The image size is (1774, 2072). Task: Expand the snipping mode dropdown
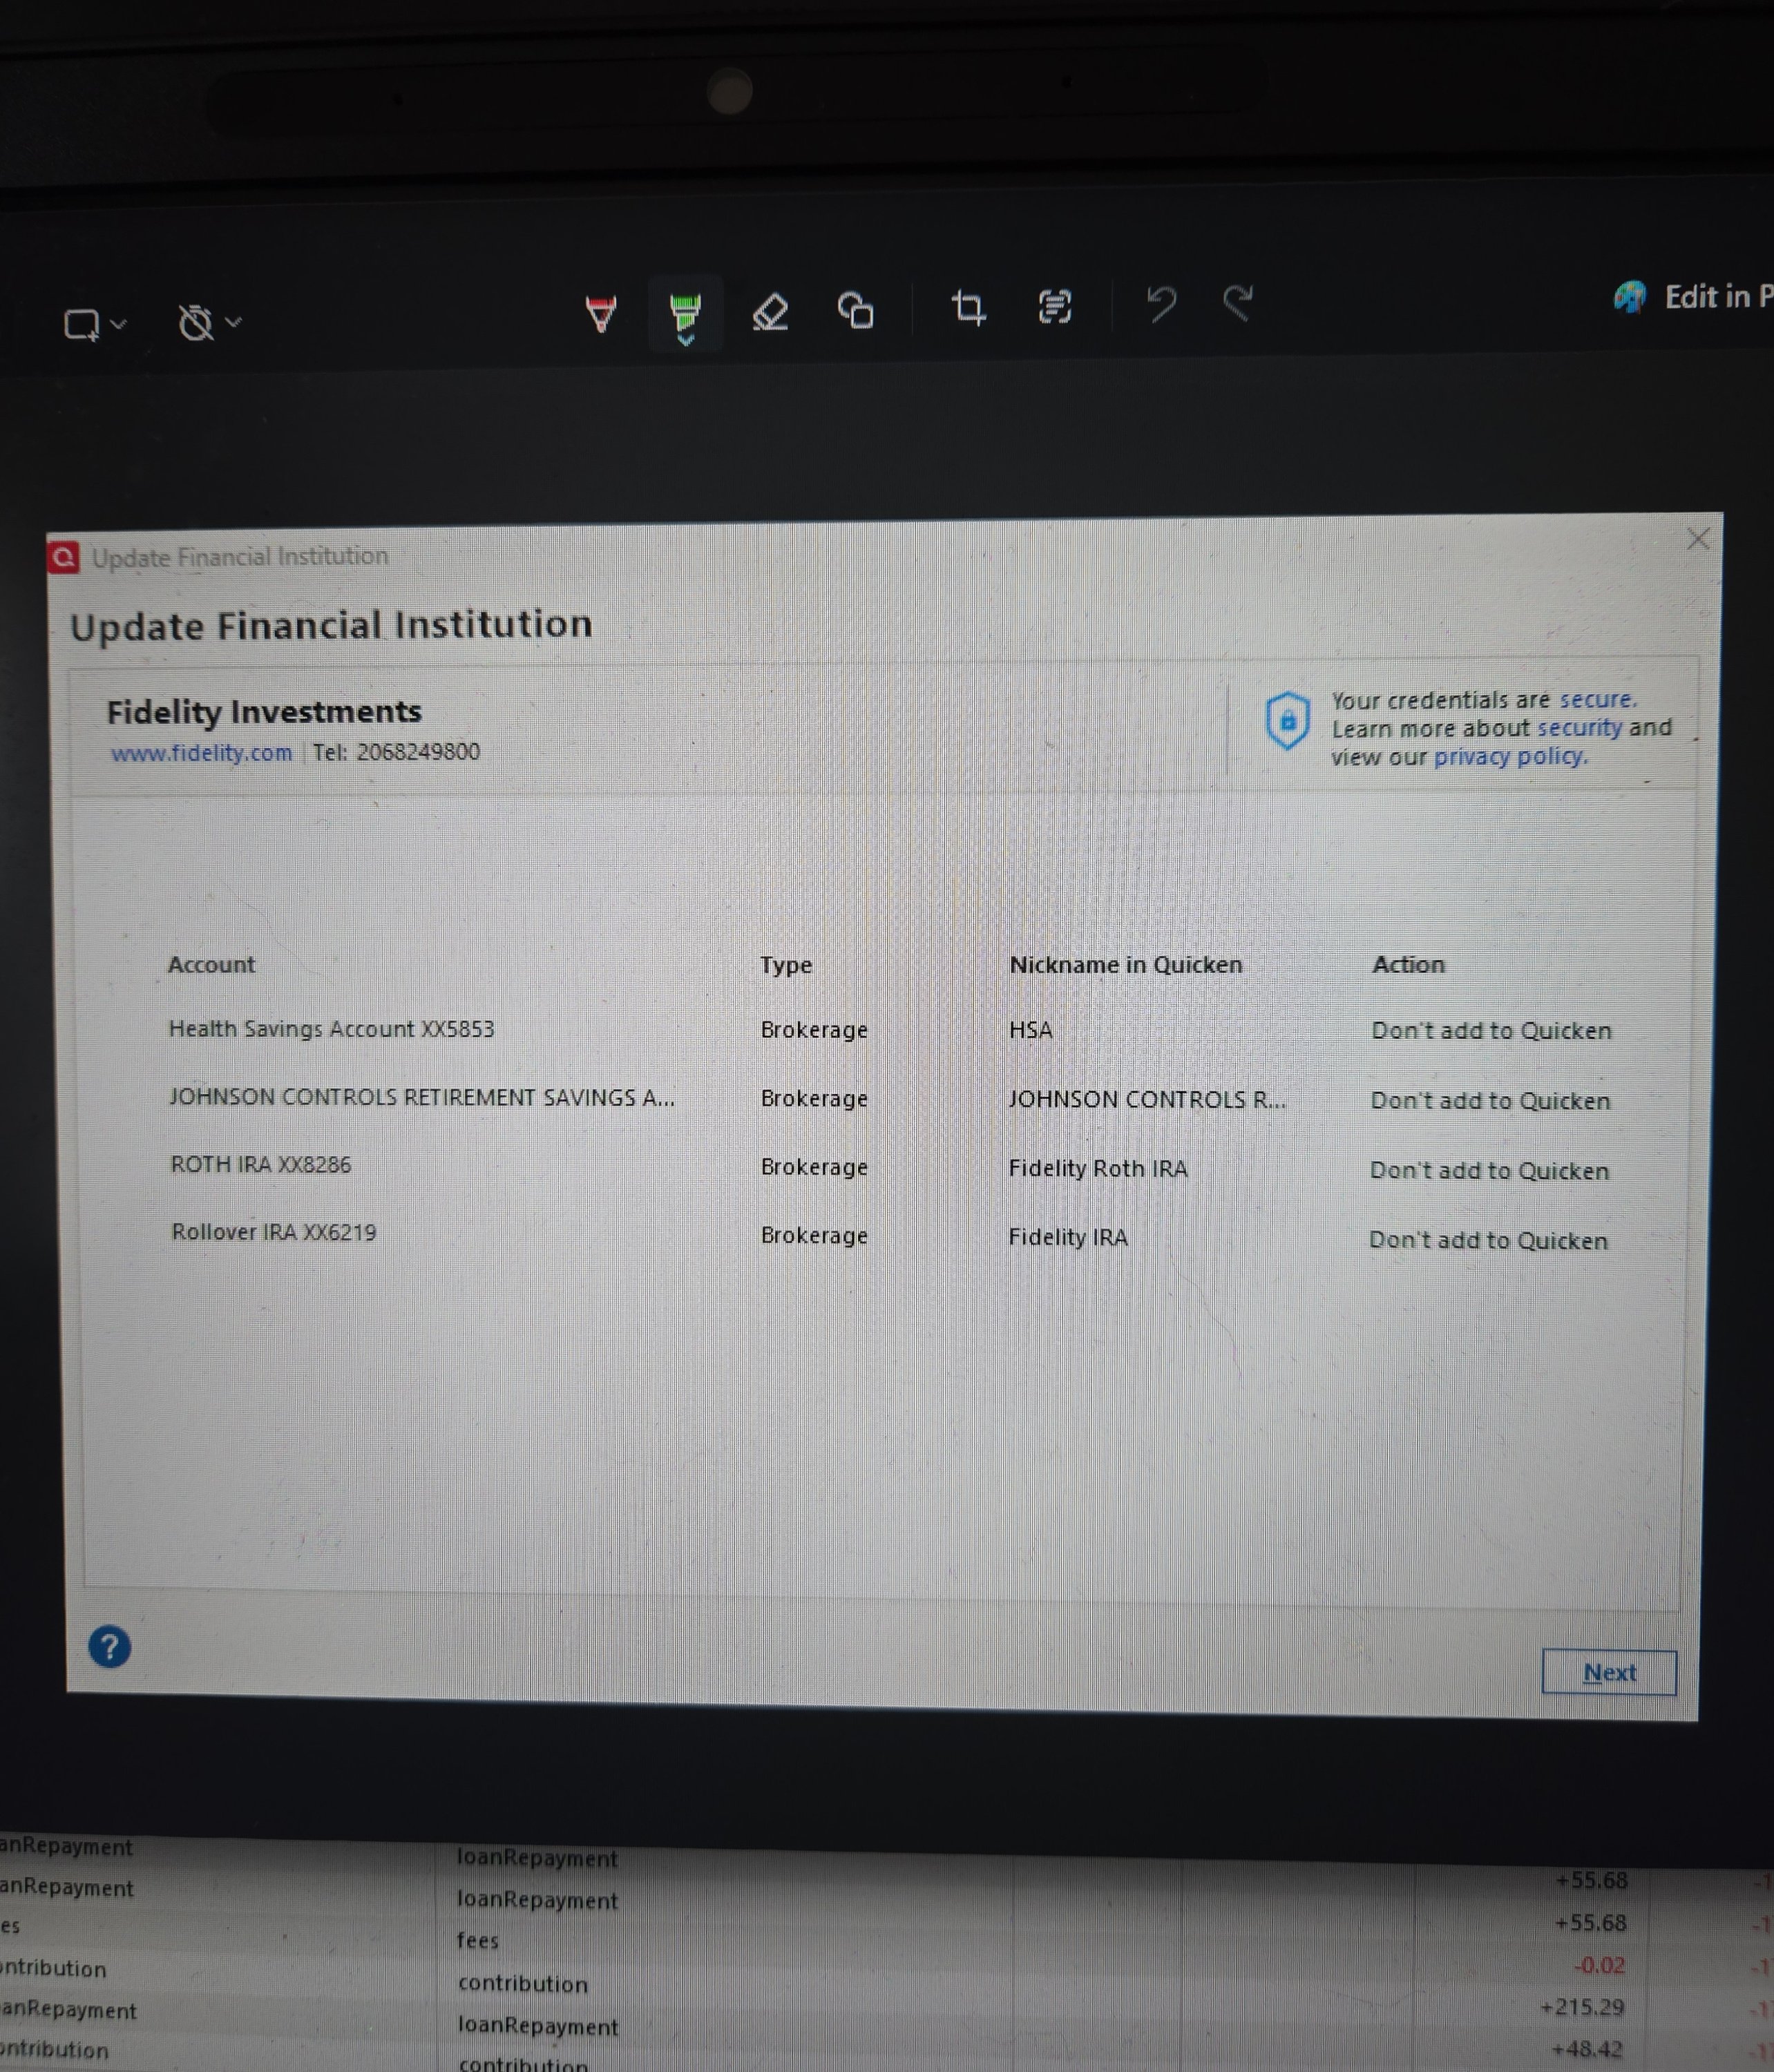click(118, 324)
